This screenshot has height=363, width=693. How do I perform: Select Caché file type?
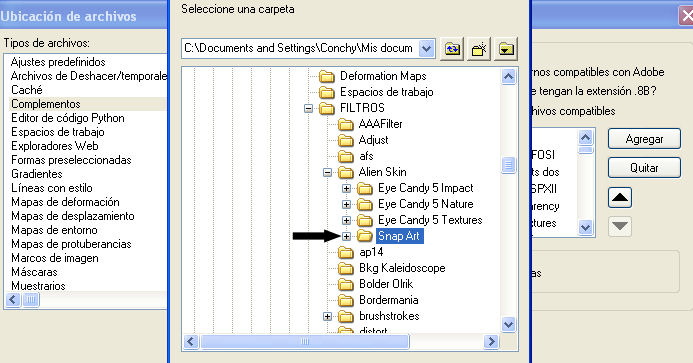[x=27, y=90]
